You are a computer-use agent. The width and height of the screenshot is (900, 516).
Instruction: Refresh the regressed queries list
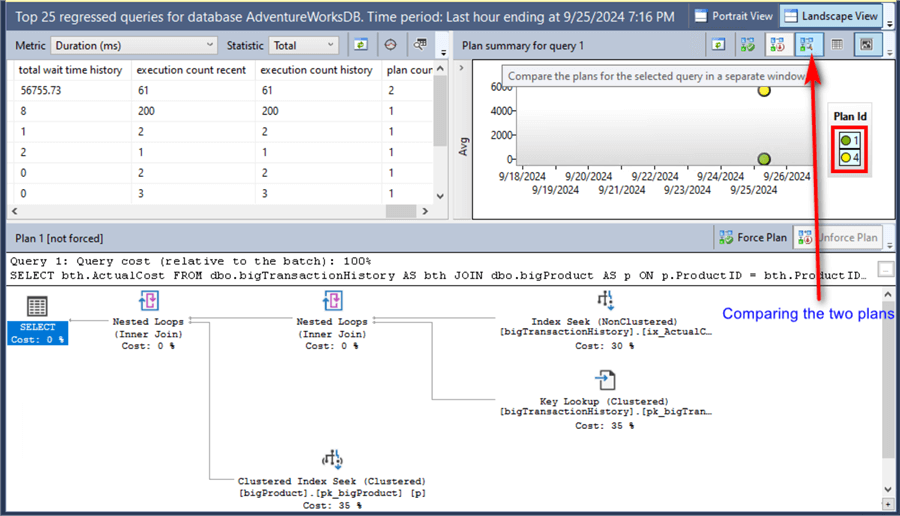[x=360, y=45]
